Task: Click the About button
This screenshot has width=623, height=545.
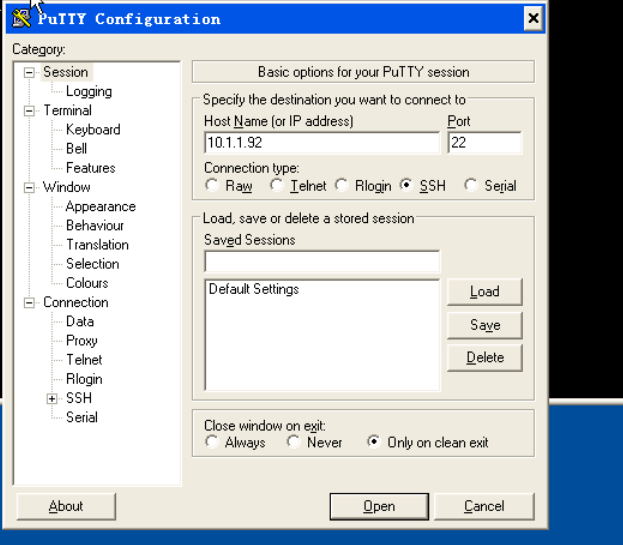Action: pyautogui.click(x=66, y=506)
